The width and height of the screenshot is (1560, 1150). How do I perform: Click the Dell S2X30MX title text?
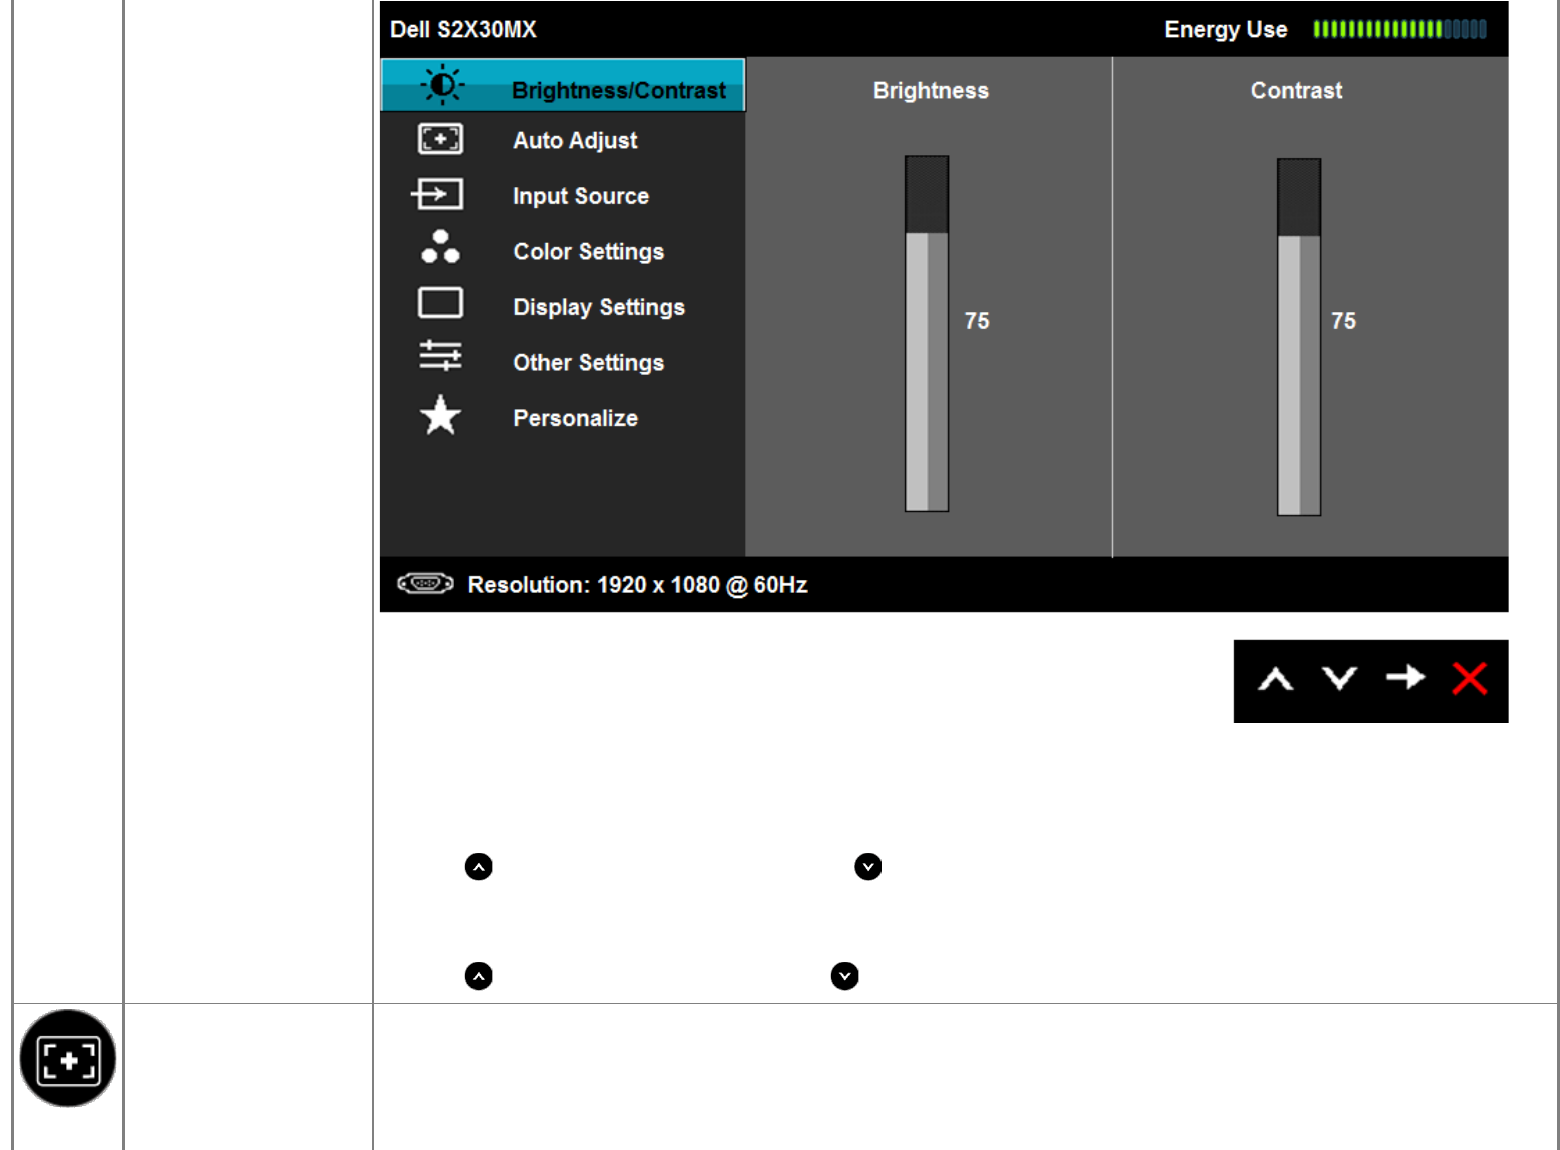tap(463, 30)
